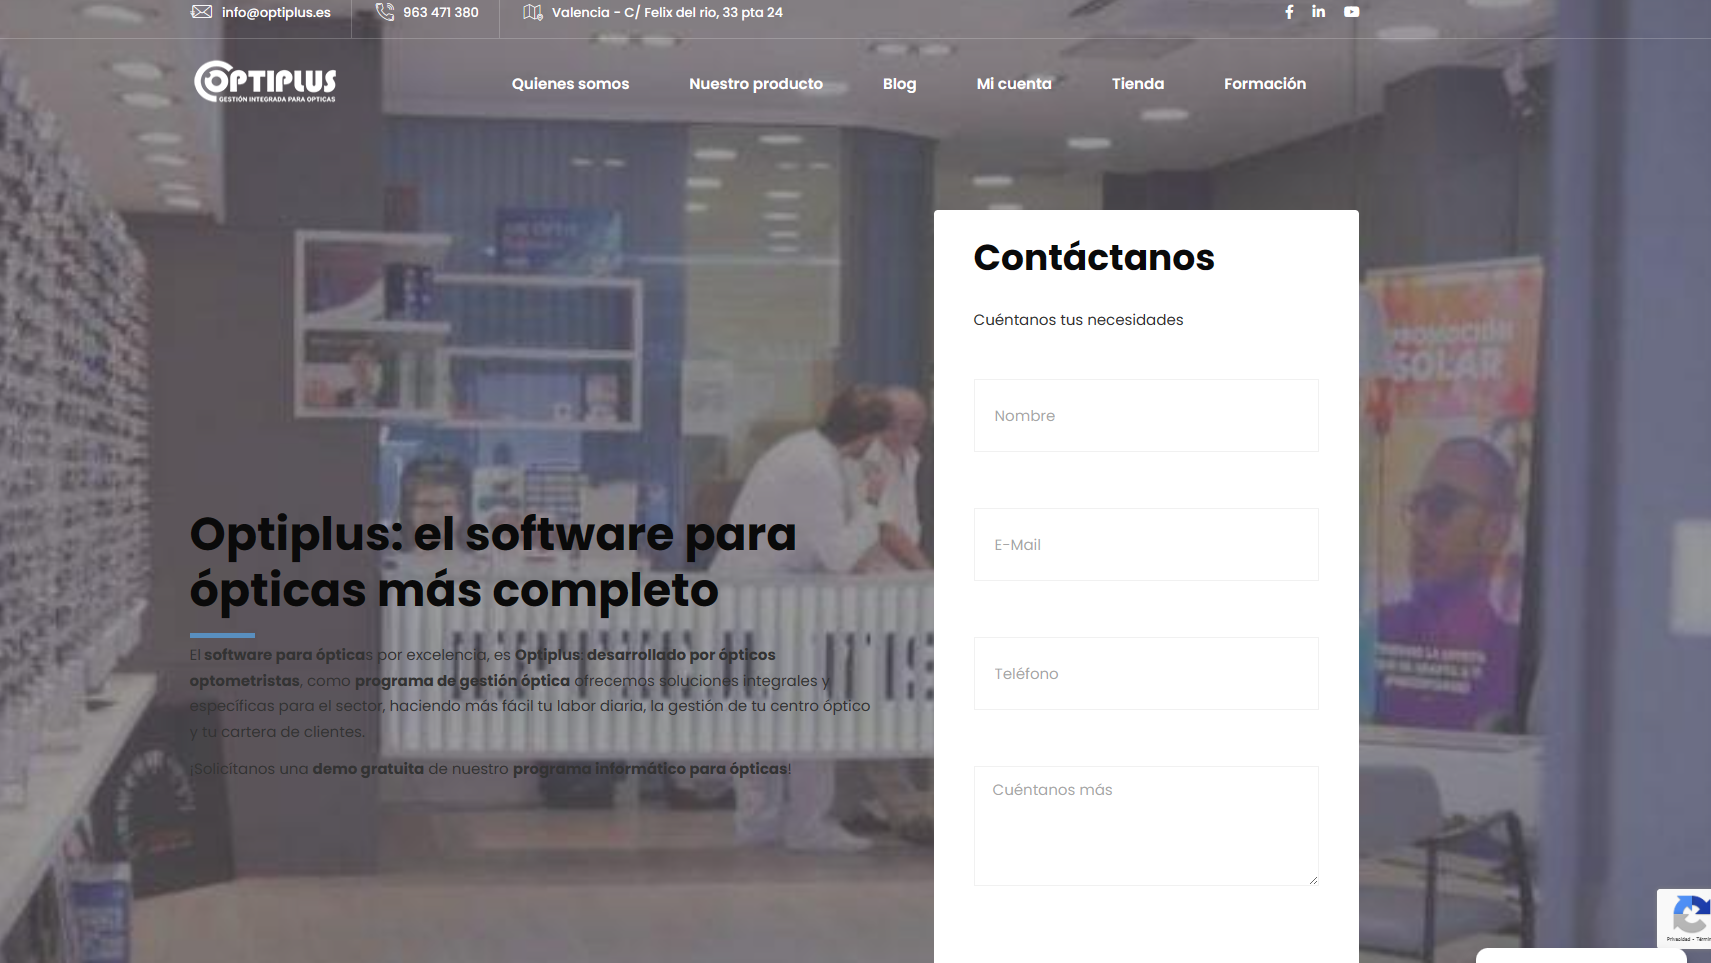This screenshot has width=1711, height=963.
Task: Open the Nuestro producto menu
Action: coord(756,84)
